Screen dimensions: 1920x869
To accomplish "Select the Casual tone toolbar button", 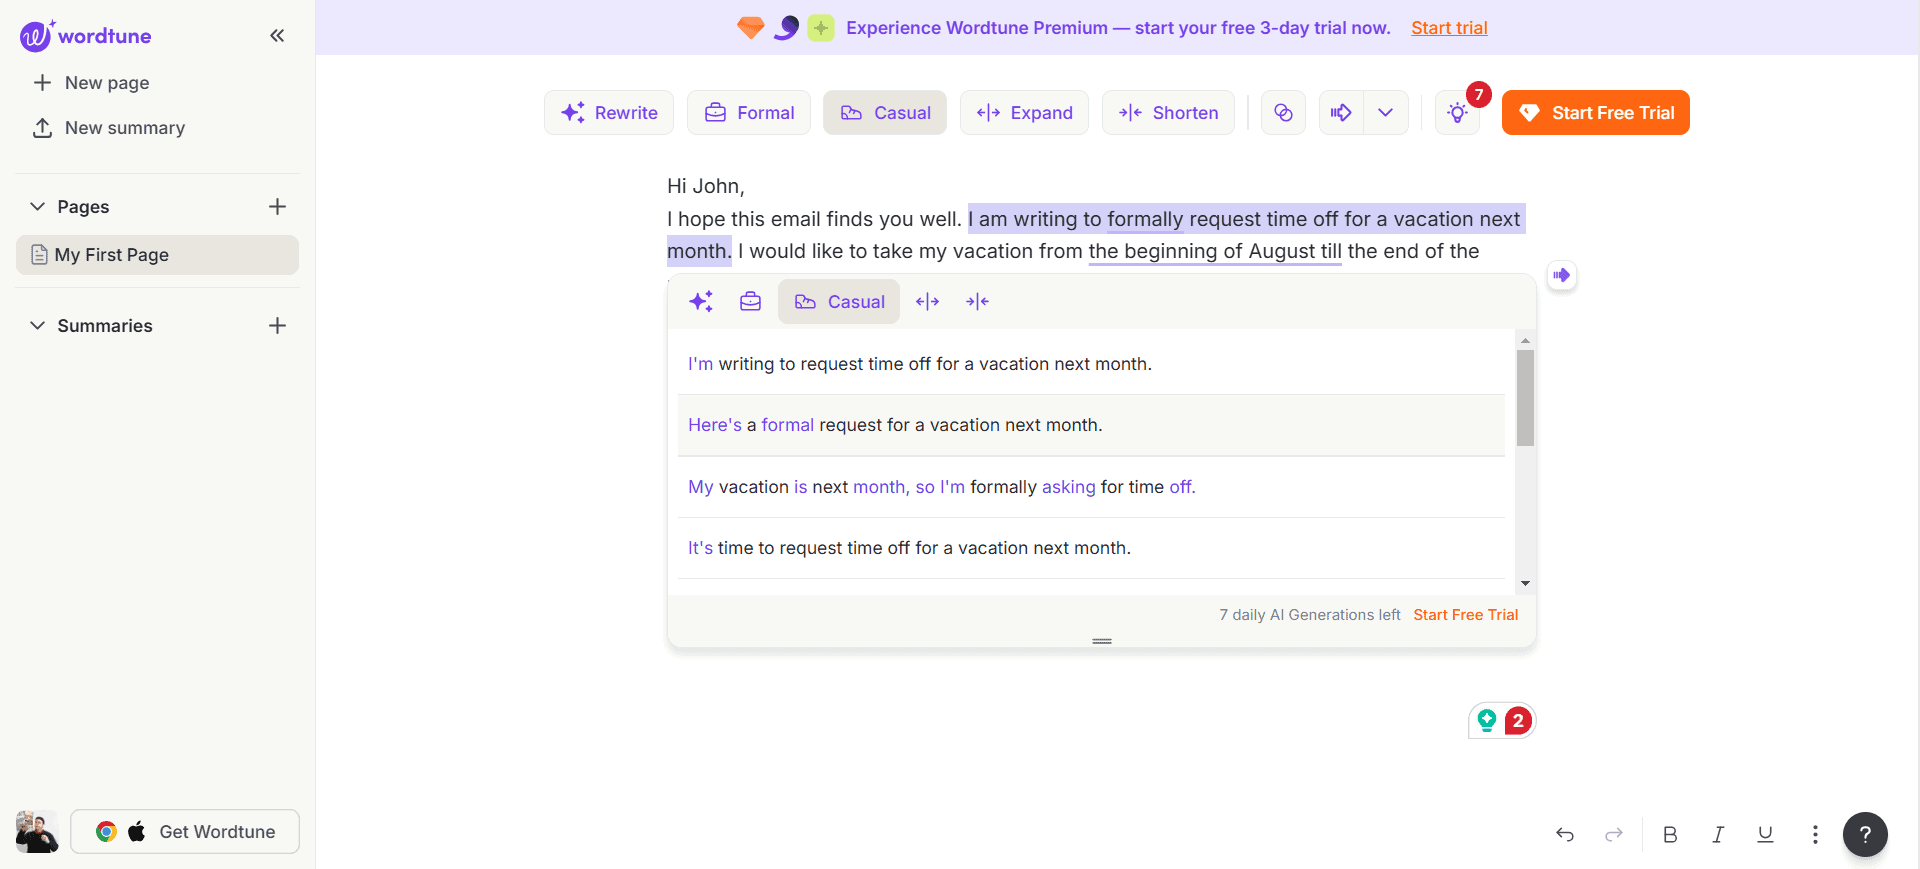I will [x=885, y=113].
